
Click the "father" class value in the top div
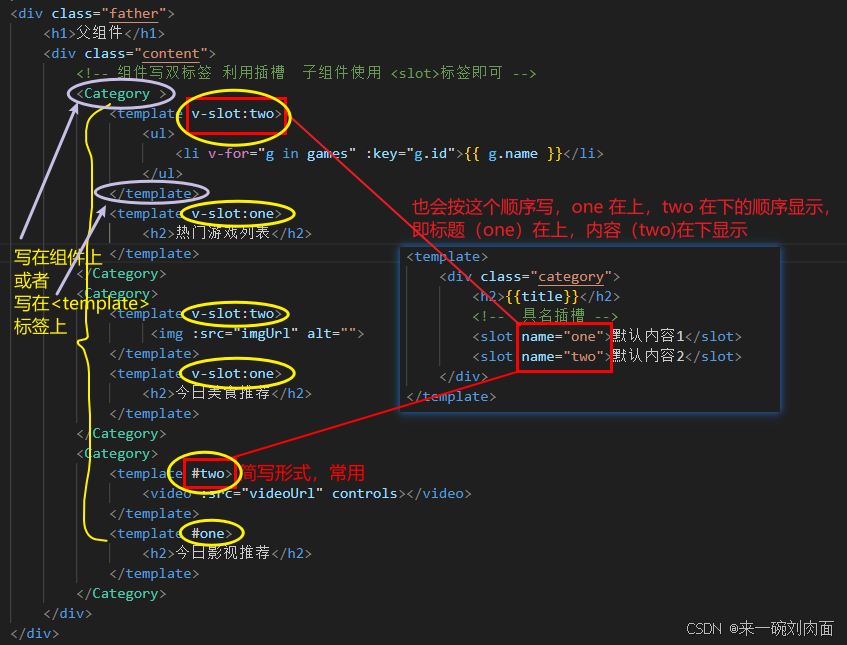pyautogui.click(x=134, y=14)
